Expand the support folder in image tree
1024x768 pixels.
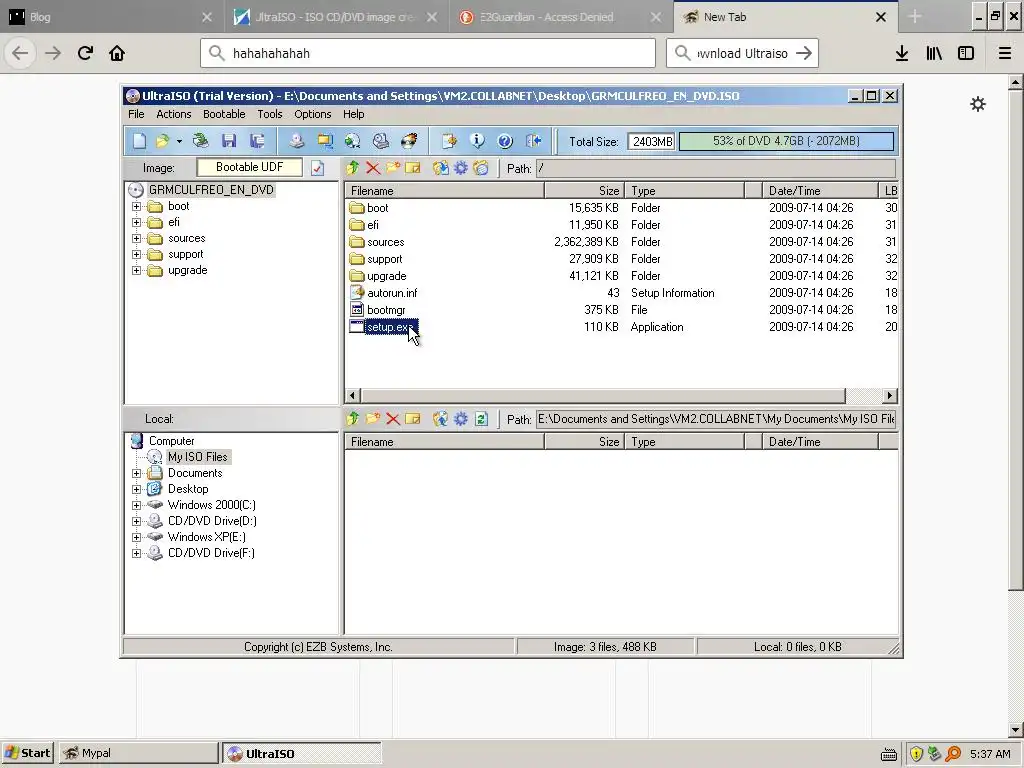136,255
